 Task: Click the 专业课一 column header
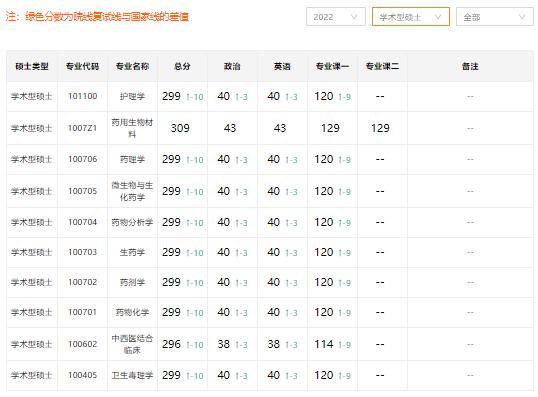[x=332, y=66]
